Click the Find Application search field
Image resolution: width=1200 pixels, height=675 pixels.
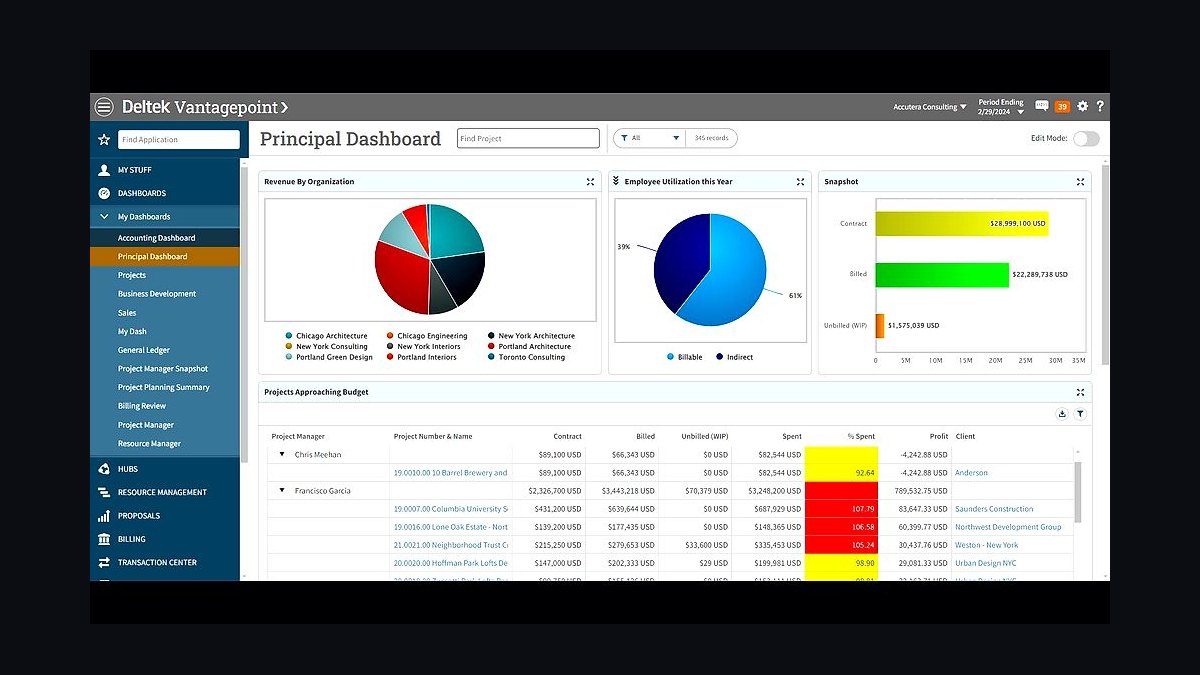[179, 140]
